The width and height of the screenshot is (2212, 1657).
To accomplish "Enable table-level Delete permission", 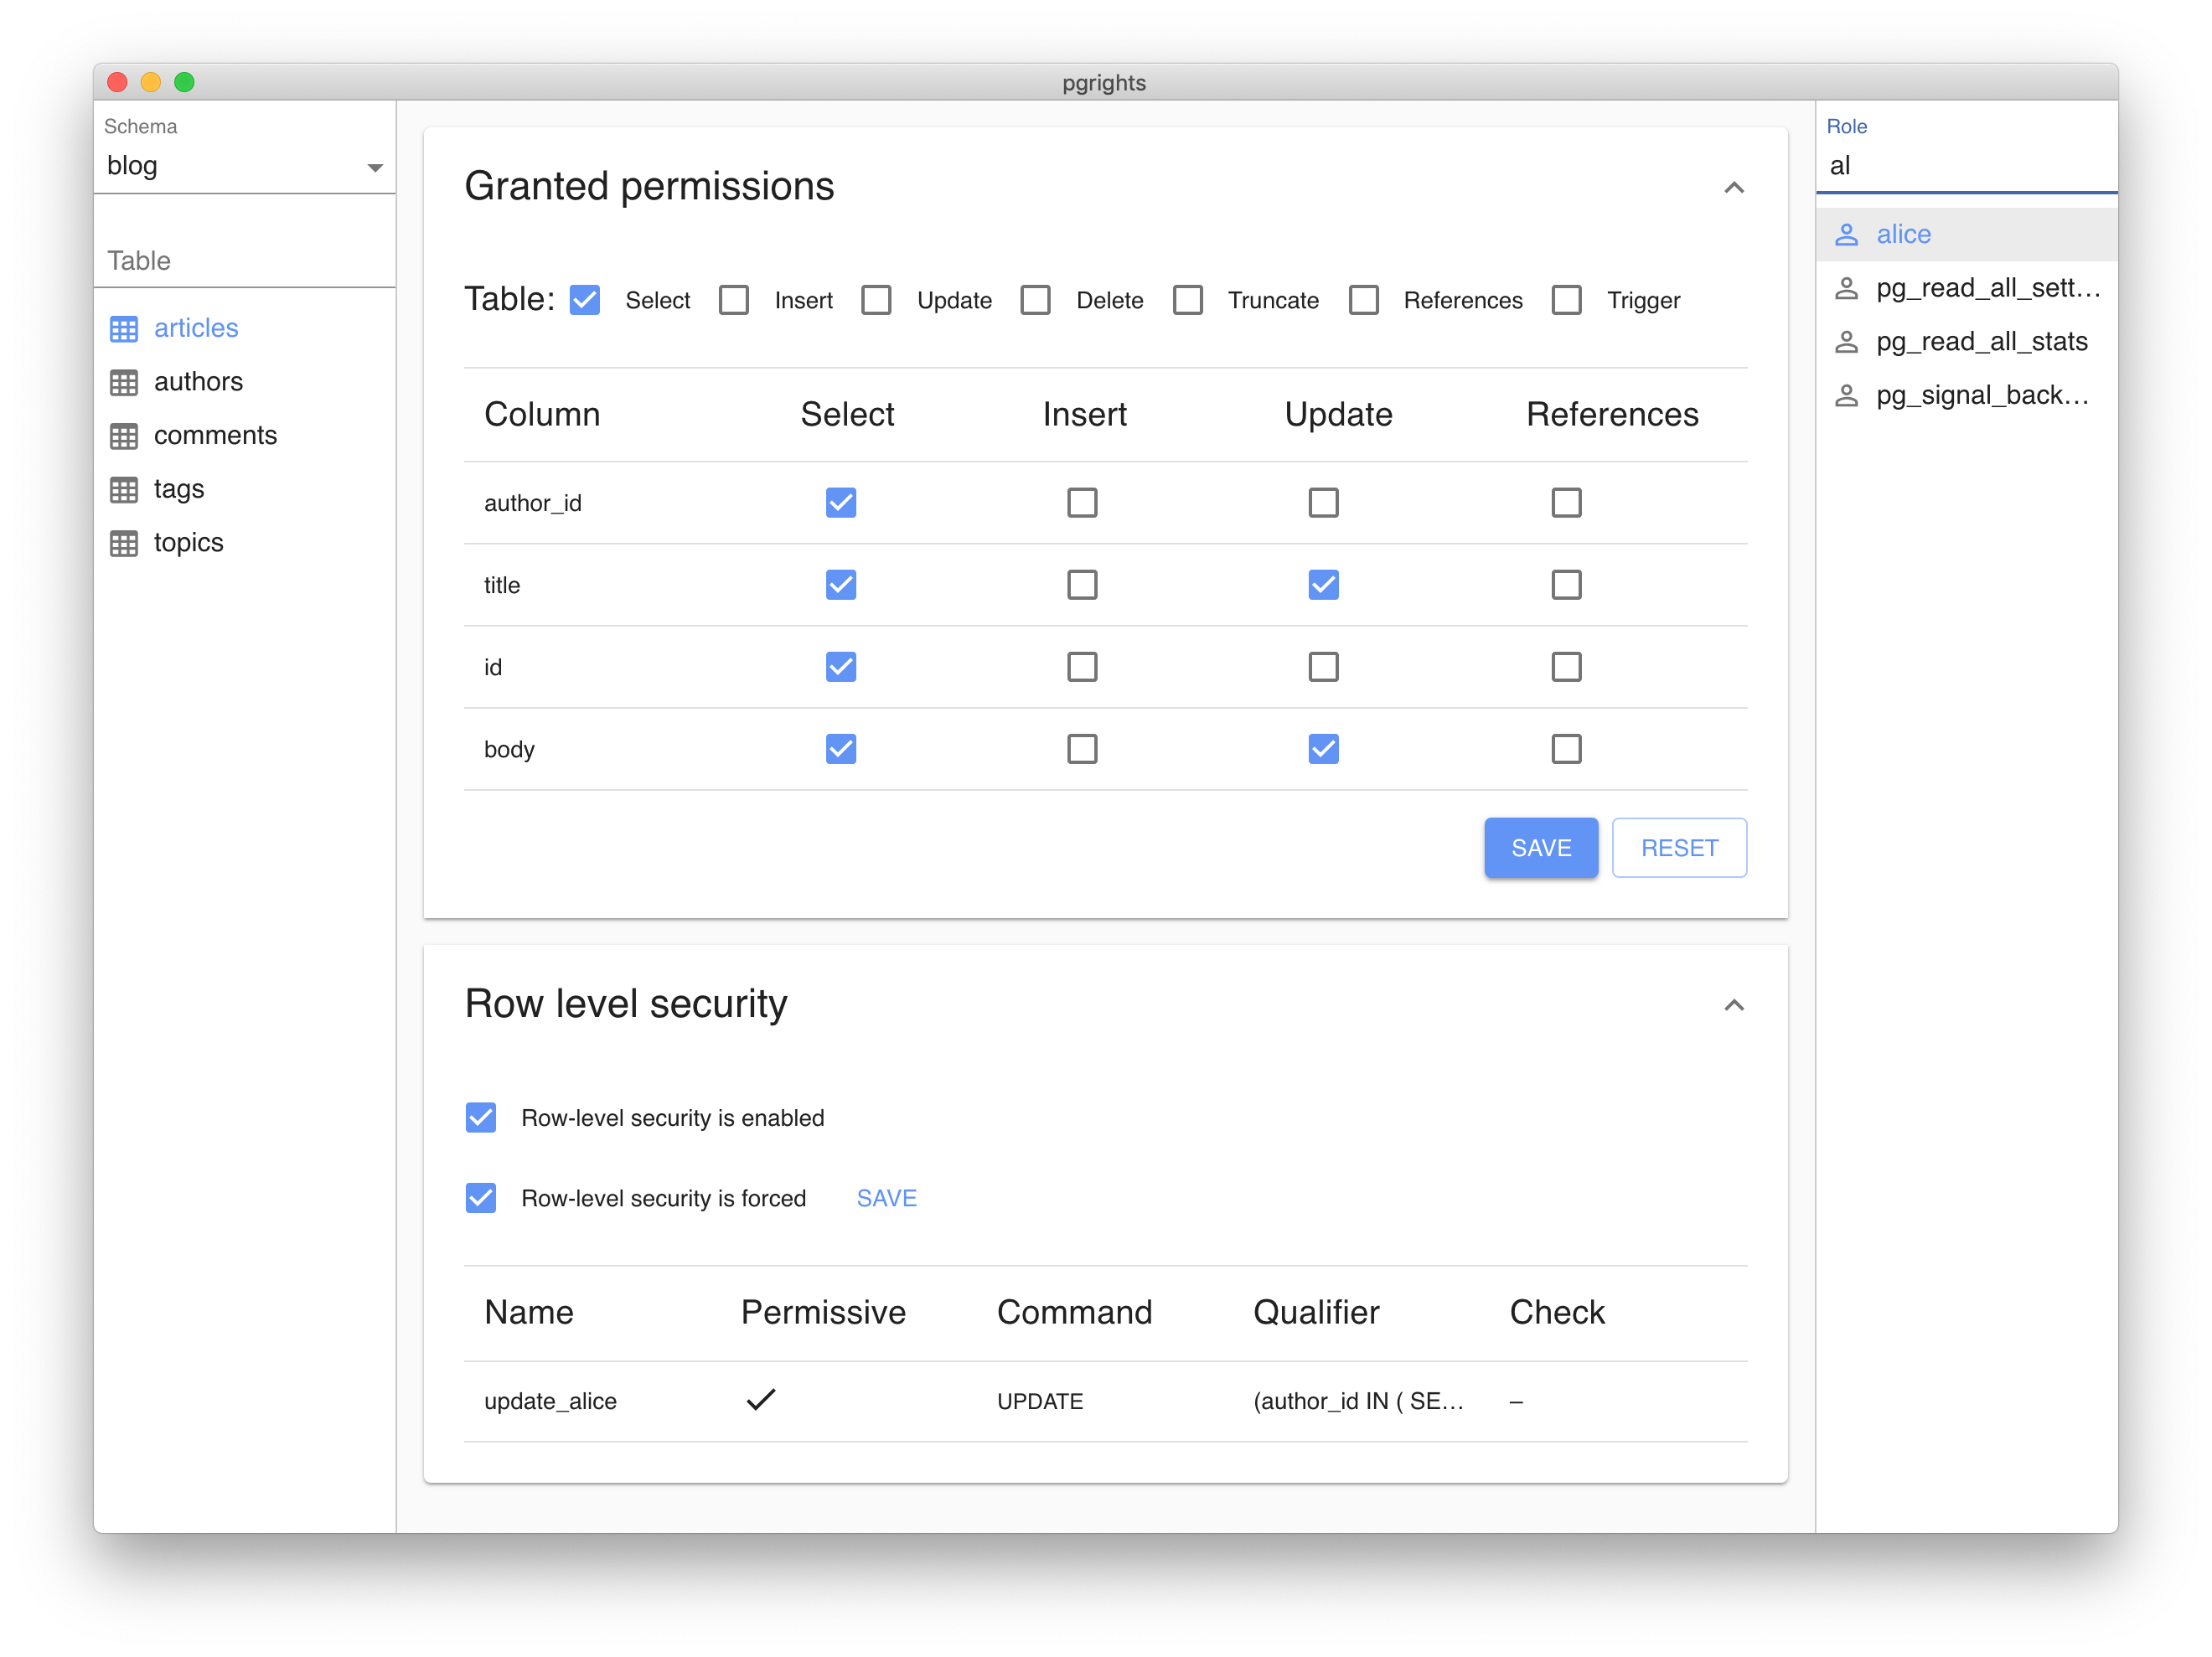I will tap(1036, 300).
